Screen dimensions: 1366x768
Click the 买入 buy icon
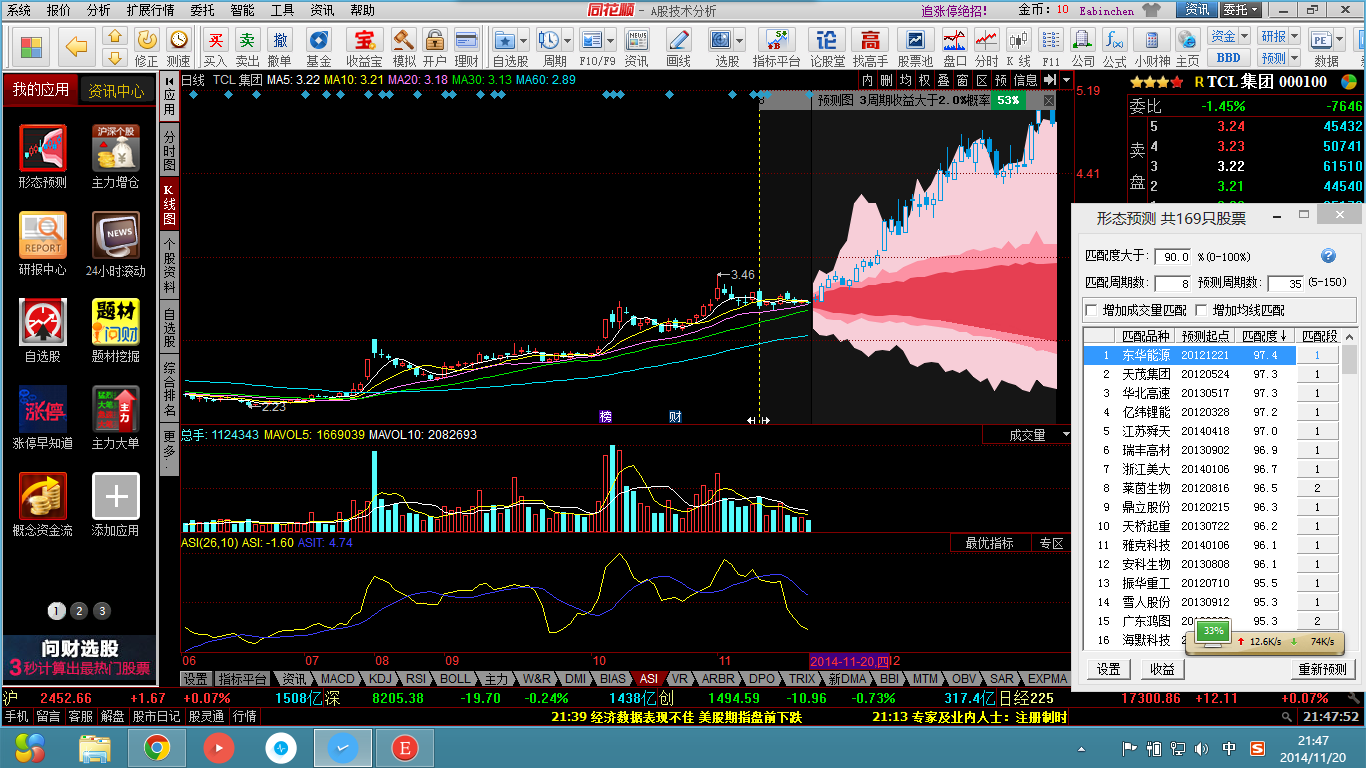pos(215,46)
